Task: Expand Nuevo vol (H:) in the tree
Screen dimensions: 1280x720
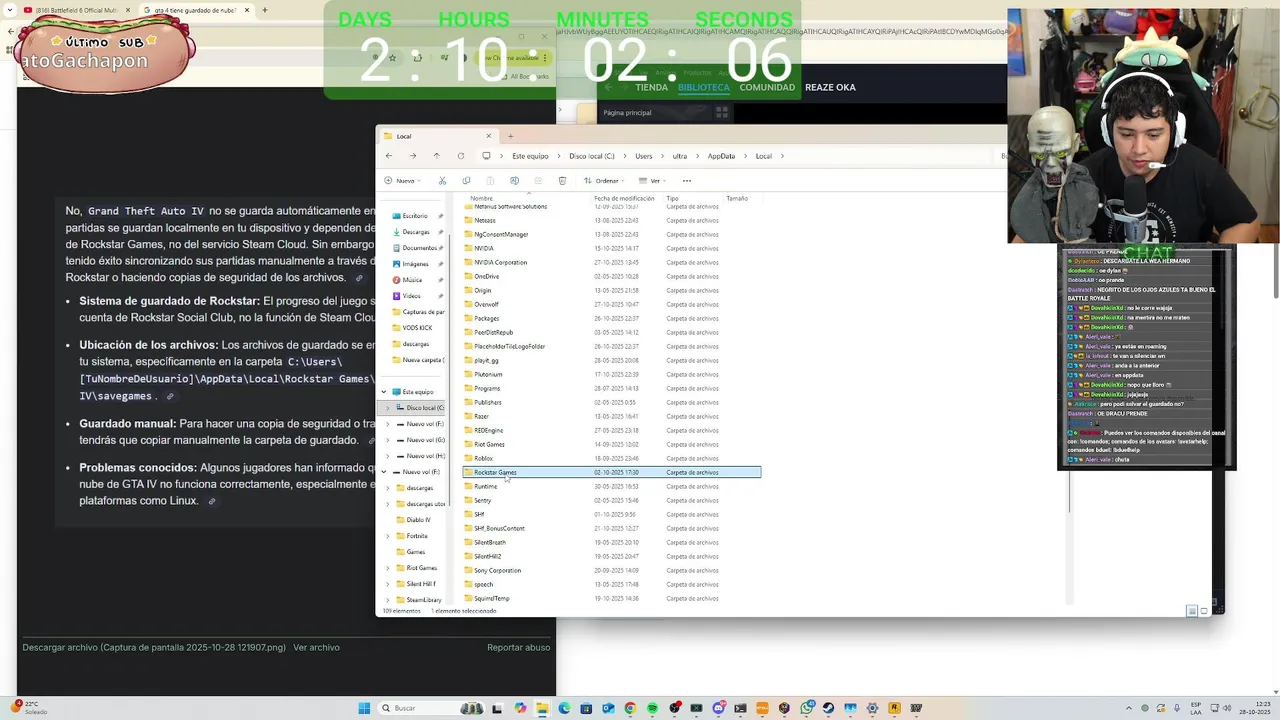Action: pos(388,456)
